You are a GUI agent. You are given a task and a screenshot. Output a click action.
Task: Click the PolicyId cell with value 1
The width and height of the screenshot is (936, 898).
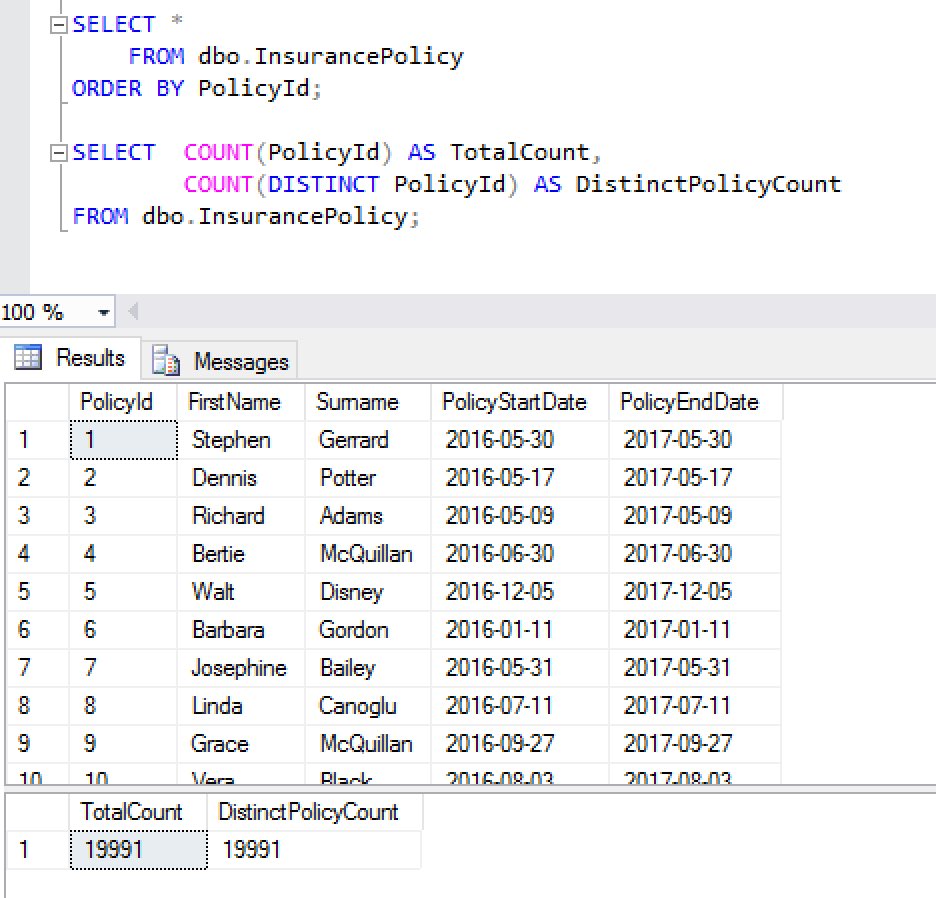coord(124,440)
